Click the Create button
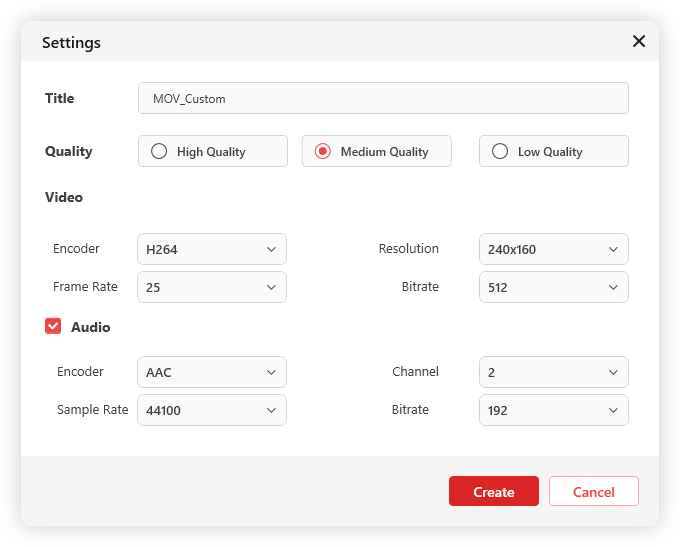680x547 pixels. (494, 491)
